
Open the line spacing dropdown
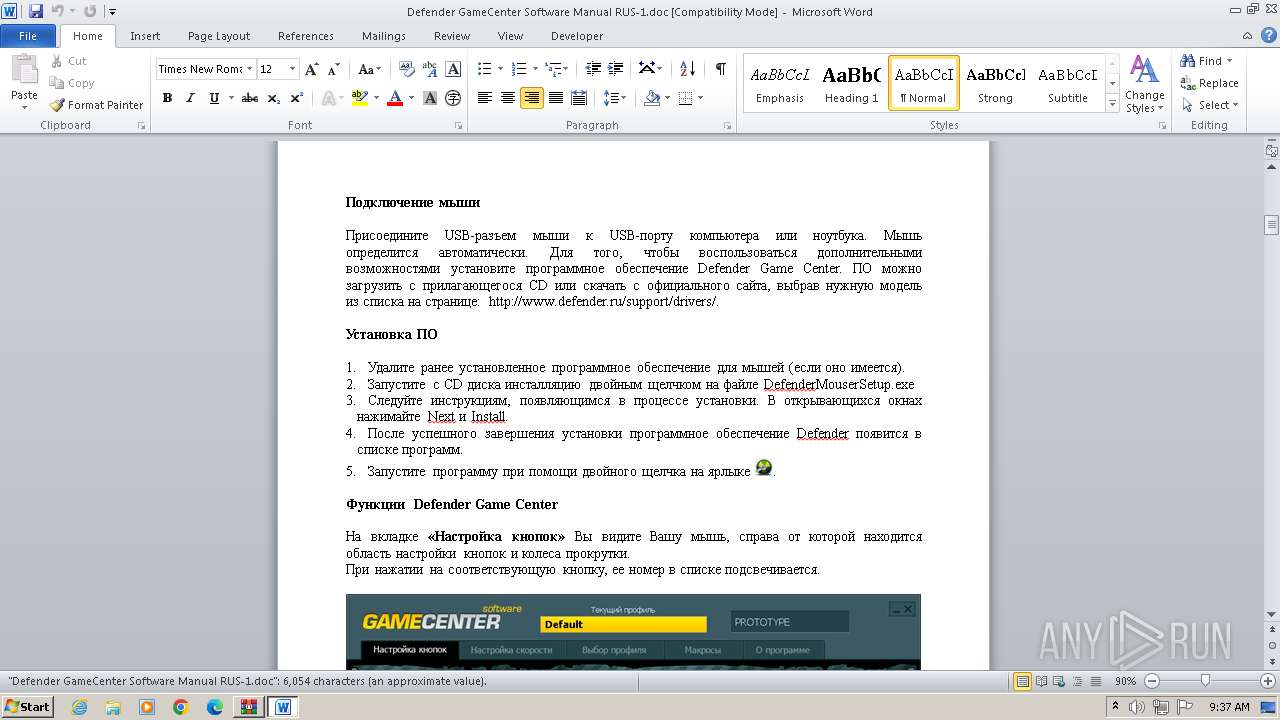point(615,98)
